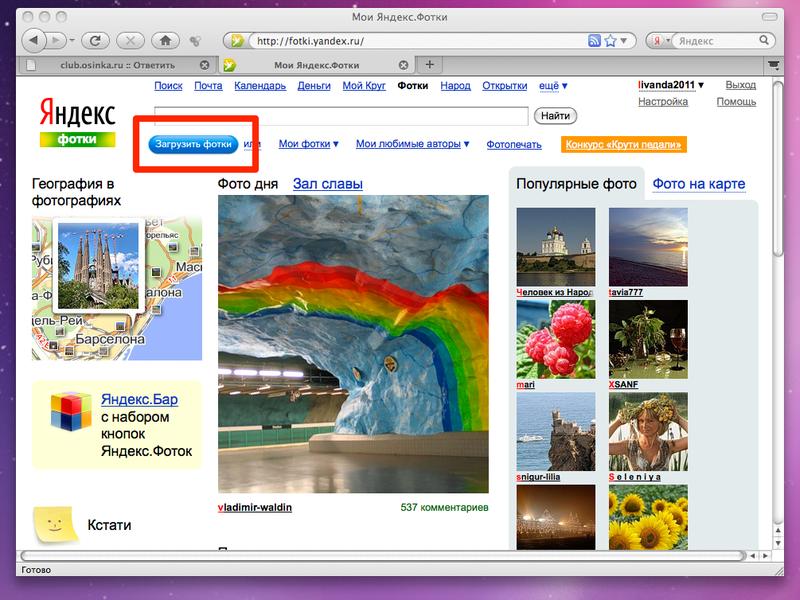Click the Яндекс фотки logo

pos(78,122)
